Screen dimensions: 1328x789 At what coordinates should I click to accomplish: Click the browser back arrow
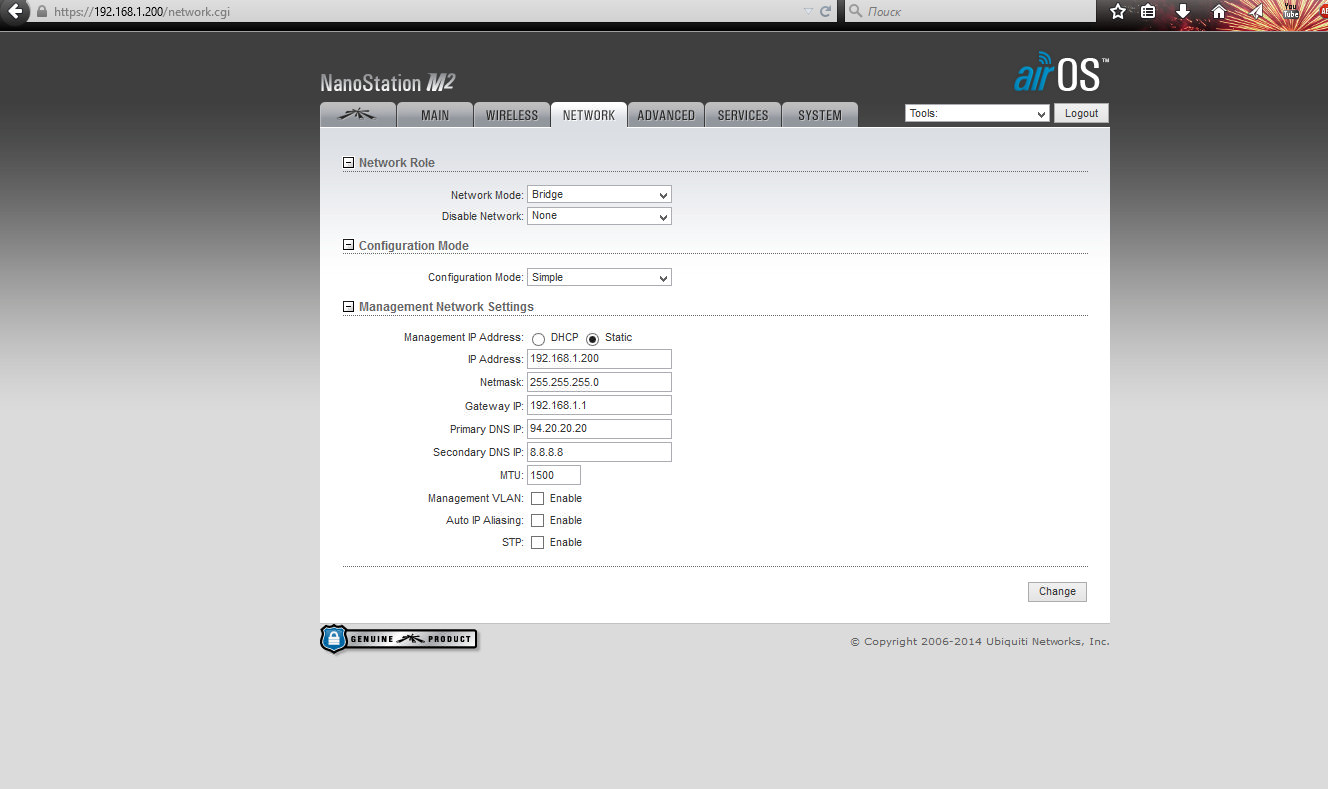click(15, 12)
